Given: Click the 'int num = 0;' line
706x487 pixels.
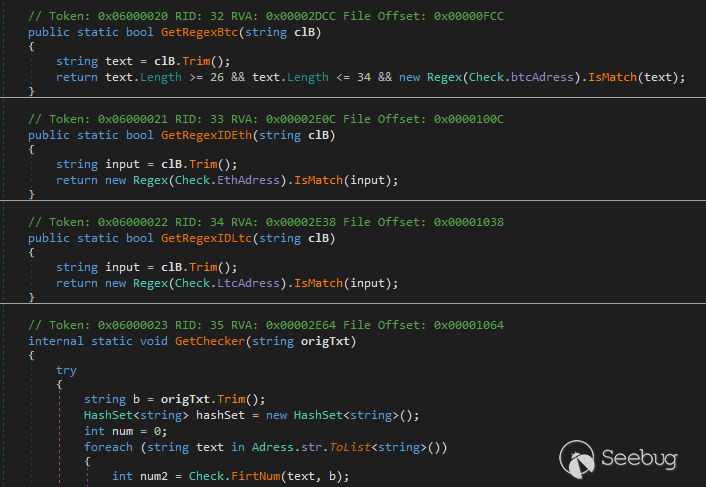Looking at the screenshot, I should coord(126,432).
